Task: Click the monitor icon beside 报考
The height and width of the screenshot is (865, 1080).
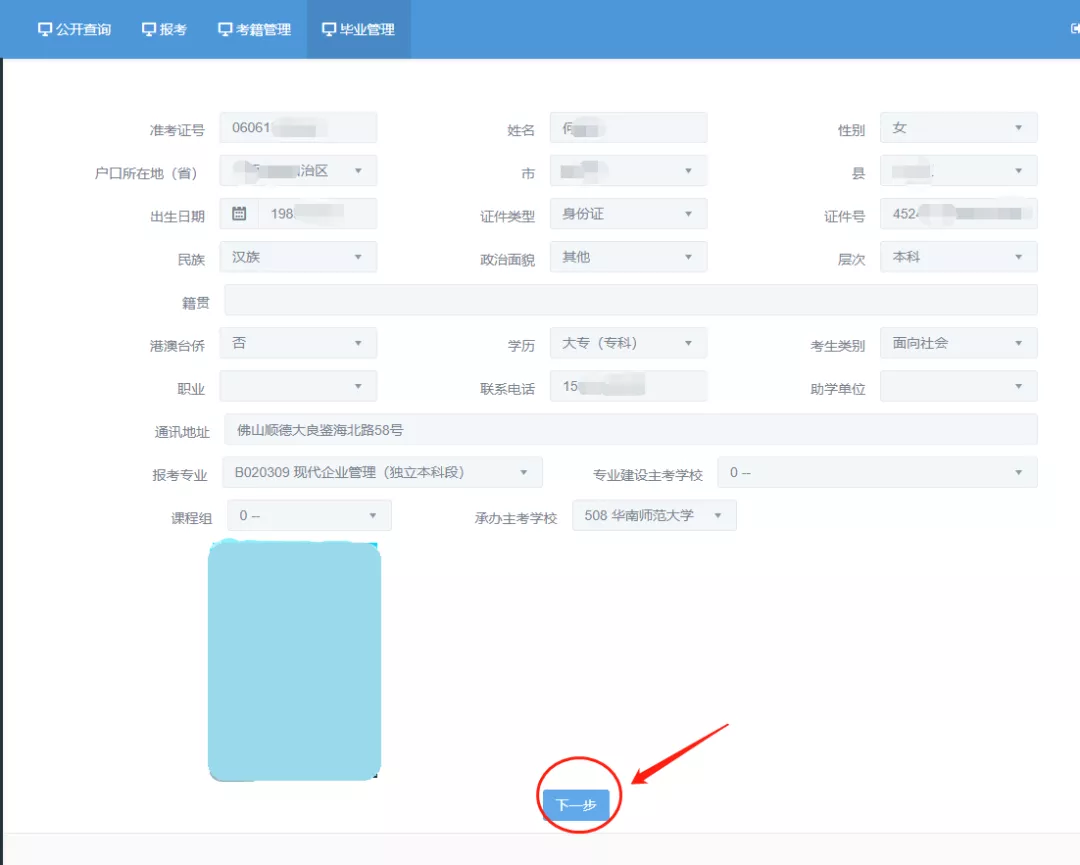Action: coord(148,29)
